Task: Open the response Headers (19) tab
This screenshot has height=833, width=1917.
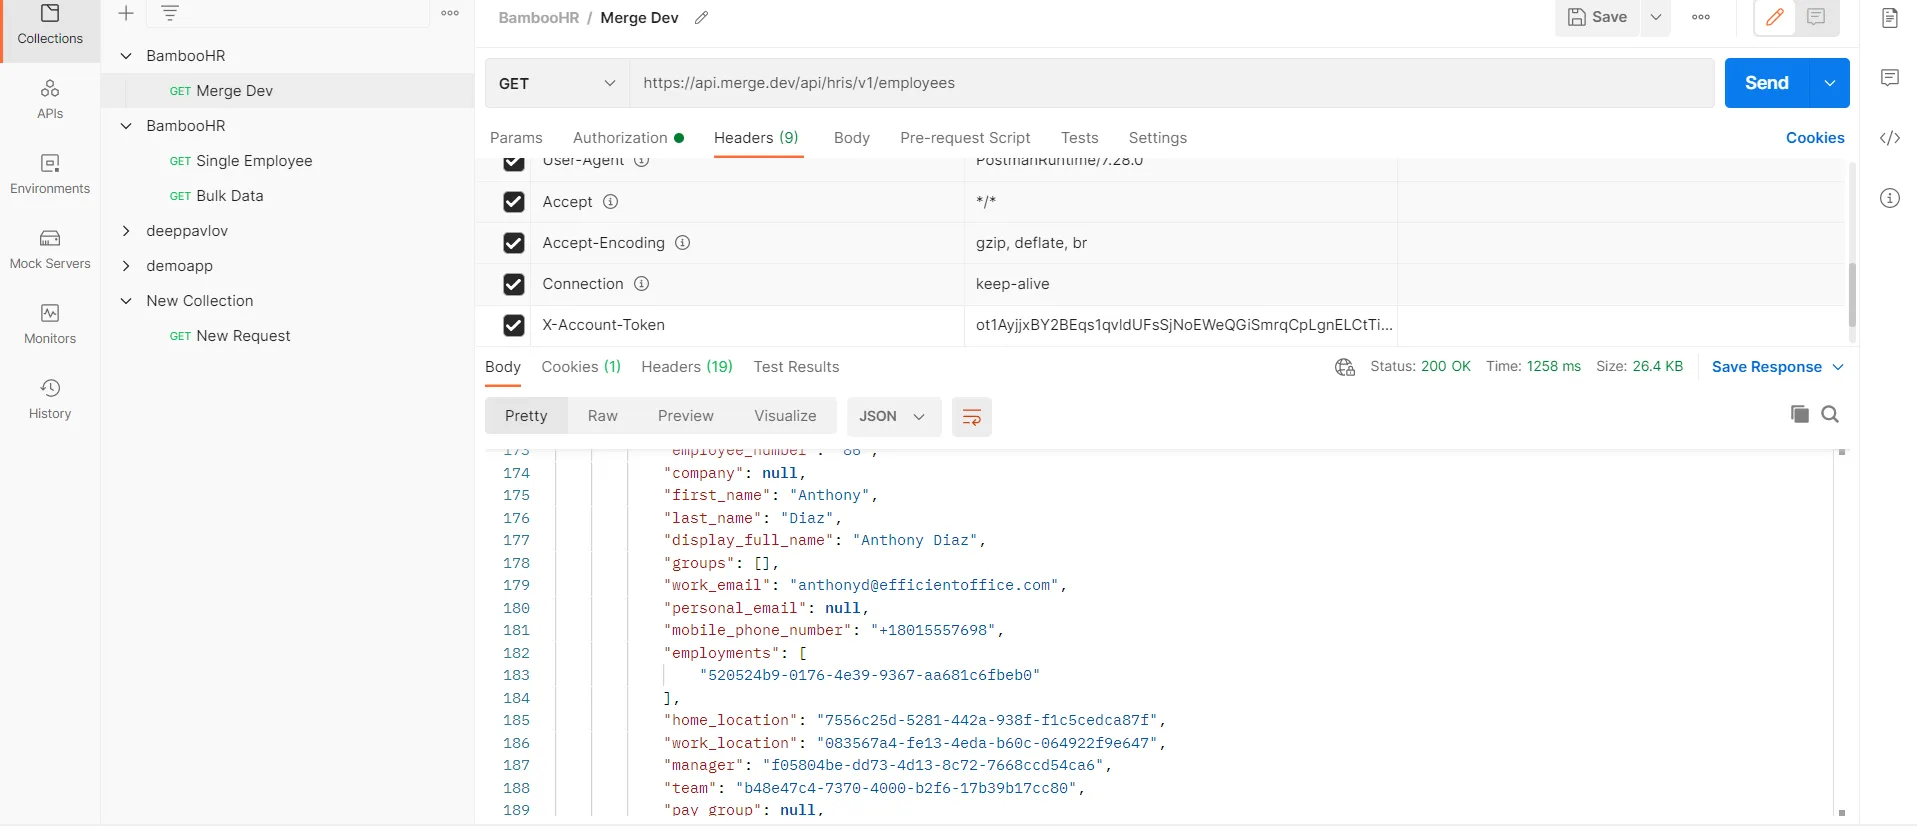Action: [687, 367]
